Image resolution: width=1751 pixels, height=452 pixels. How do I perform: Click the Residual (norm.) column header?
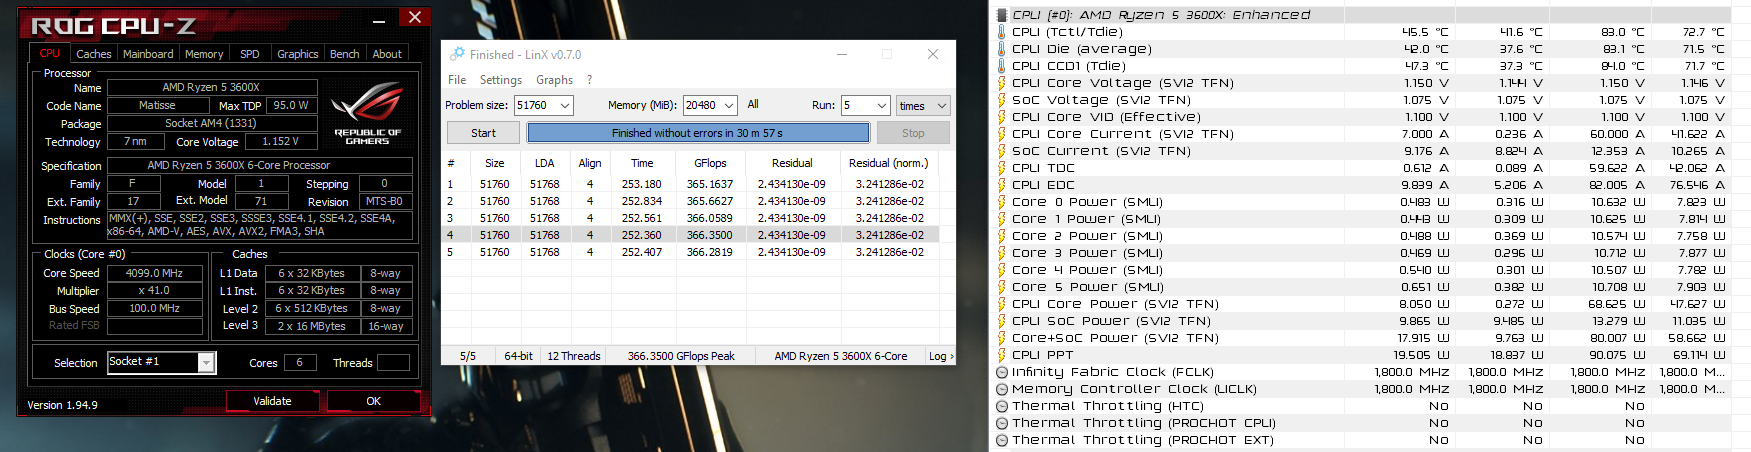(888, 163)
